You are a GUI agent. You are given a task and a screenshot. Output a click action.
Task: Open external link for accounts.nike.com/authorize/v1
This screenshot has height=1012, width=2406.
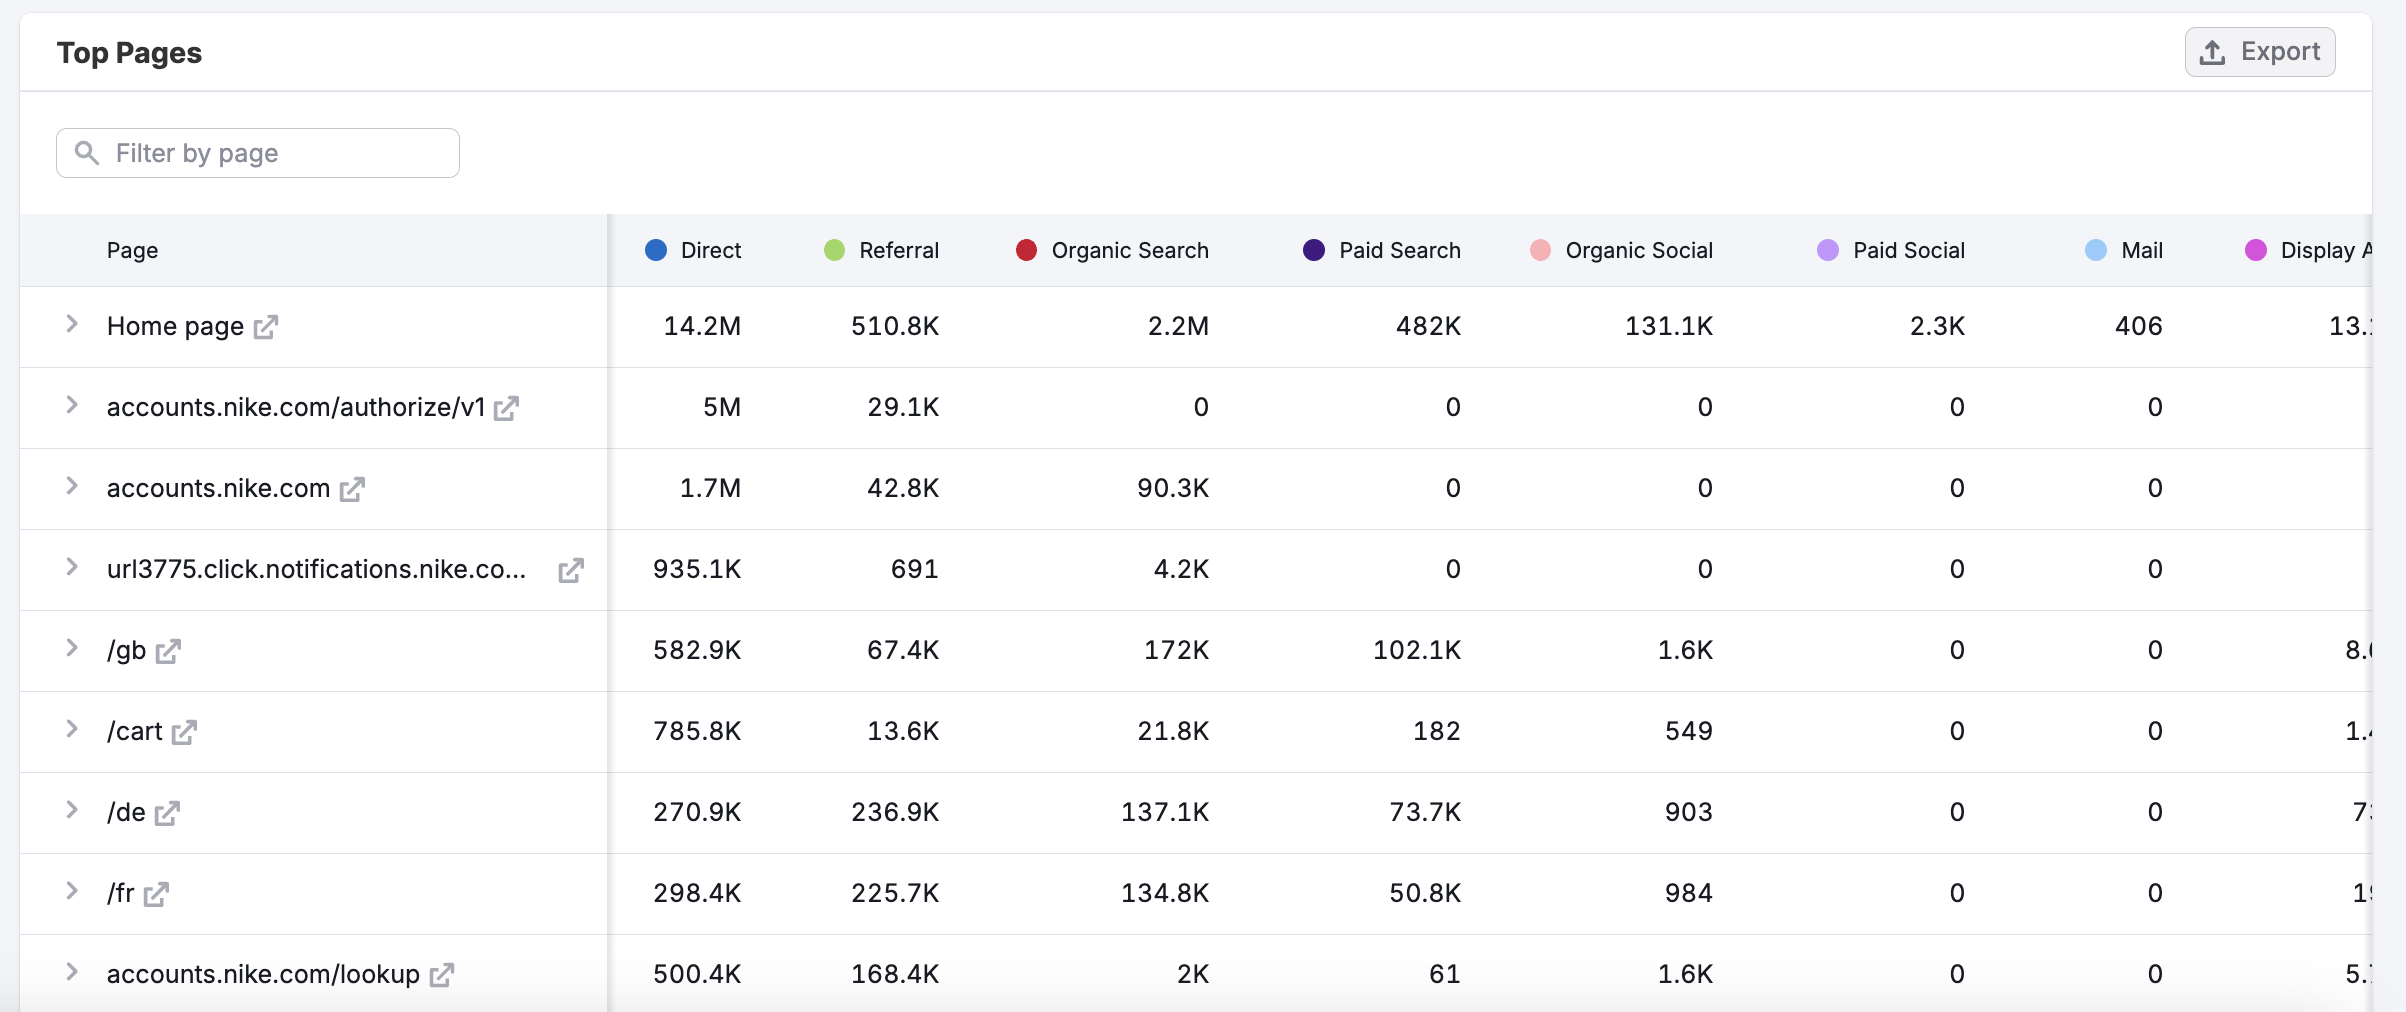pyautogui.click(x=506, y=408)
